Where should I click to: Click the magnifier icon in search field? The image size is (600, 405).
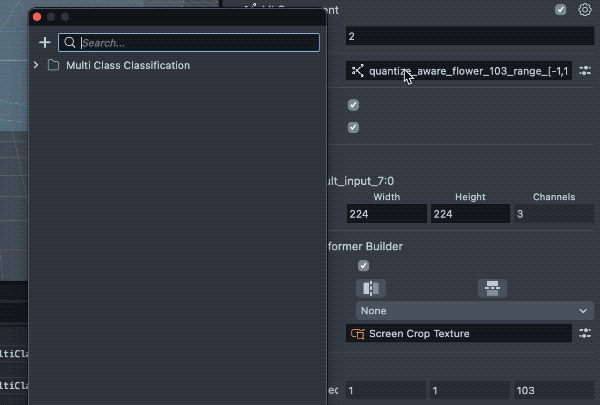[70, 42]
